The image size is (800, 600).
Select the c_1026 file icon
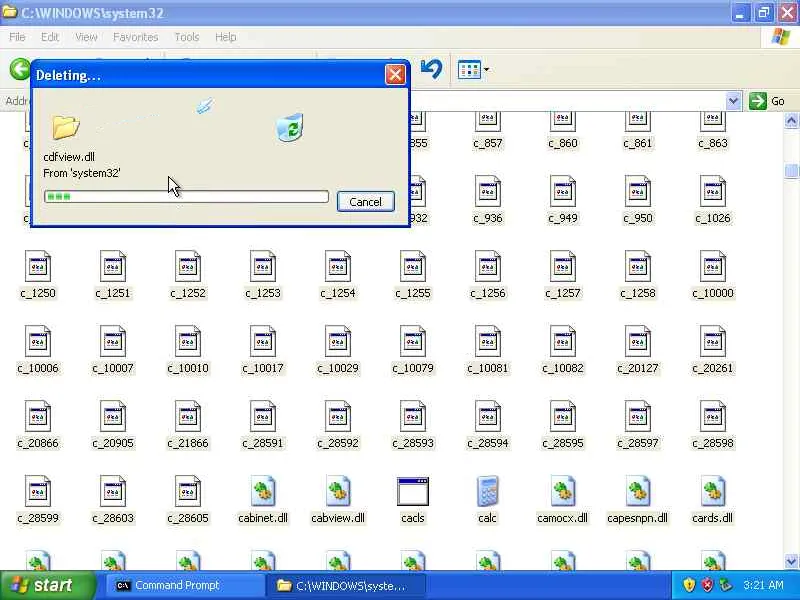pyautogui.click(x=713, y=191)
